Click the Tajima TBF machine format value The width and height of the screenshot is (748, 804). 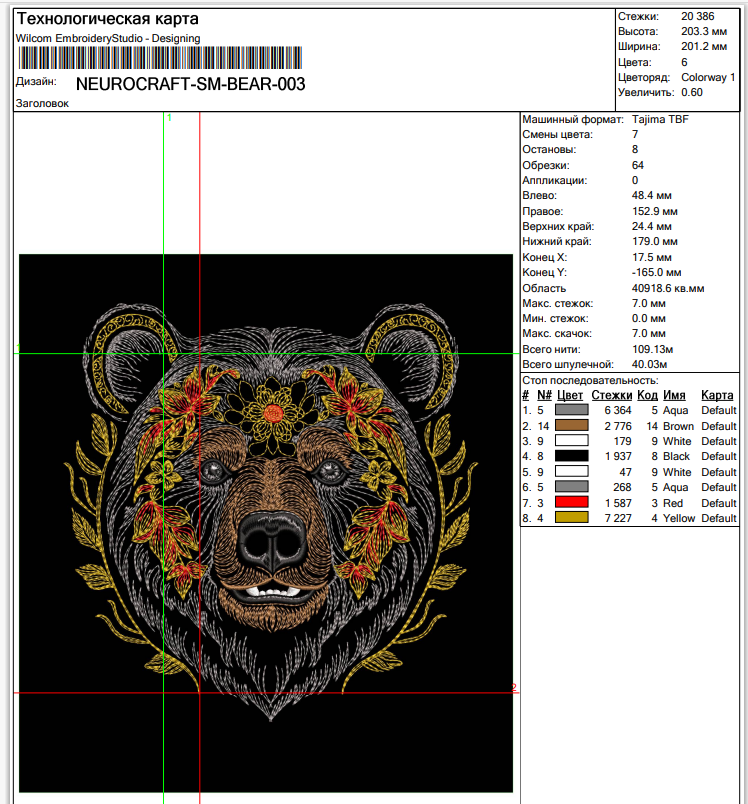[x=660, y=119]
